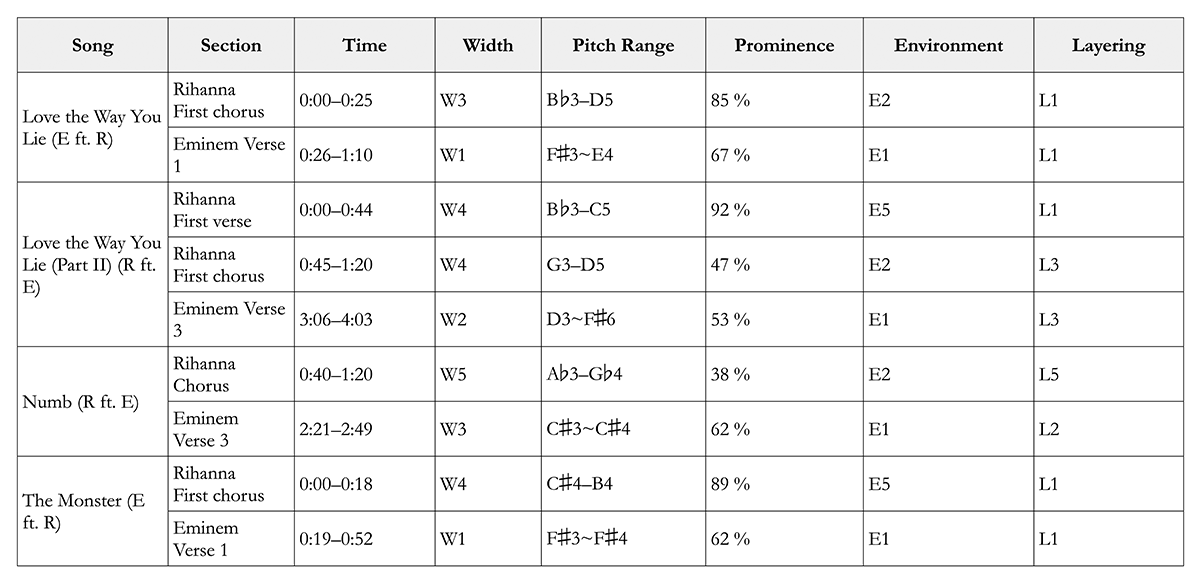The image size is (1200, 585).
Task: Click The Monster (E ft. R) cell
Action: pos(92,512)
